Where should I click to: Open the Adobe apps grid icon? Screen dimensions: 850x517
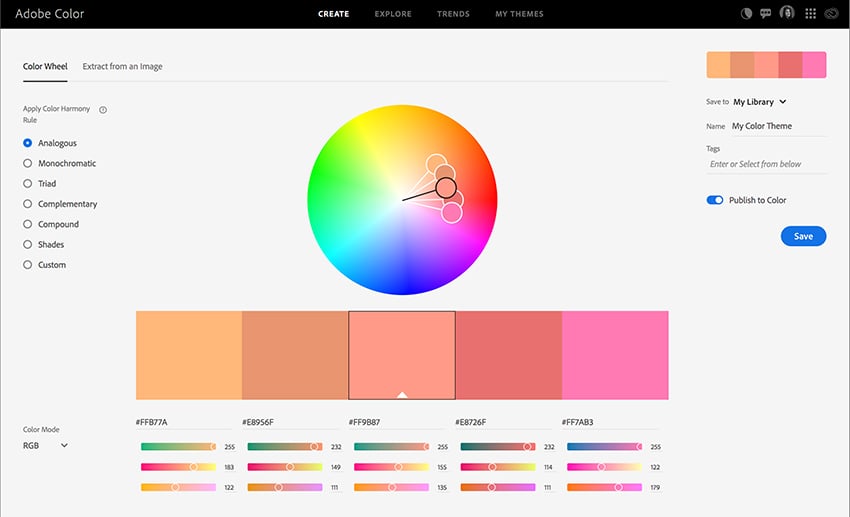(x=810, y=14)
